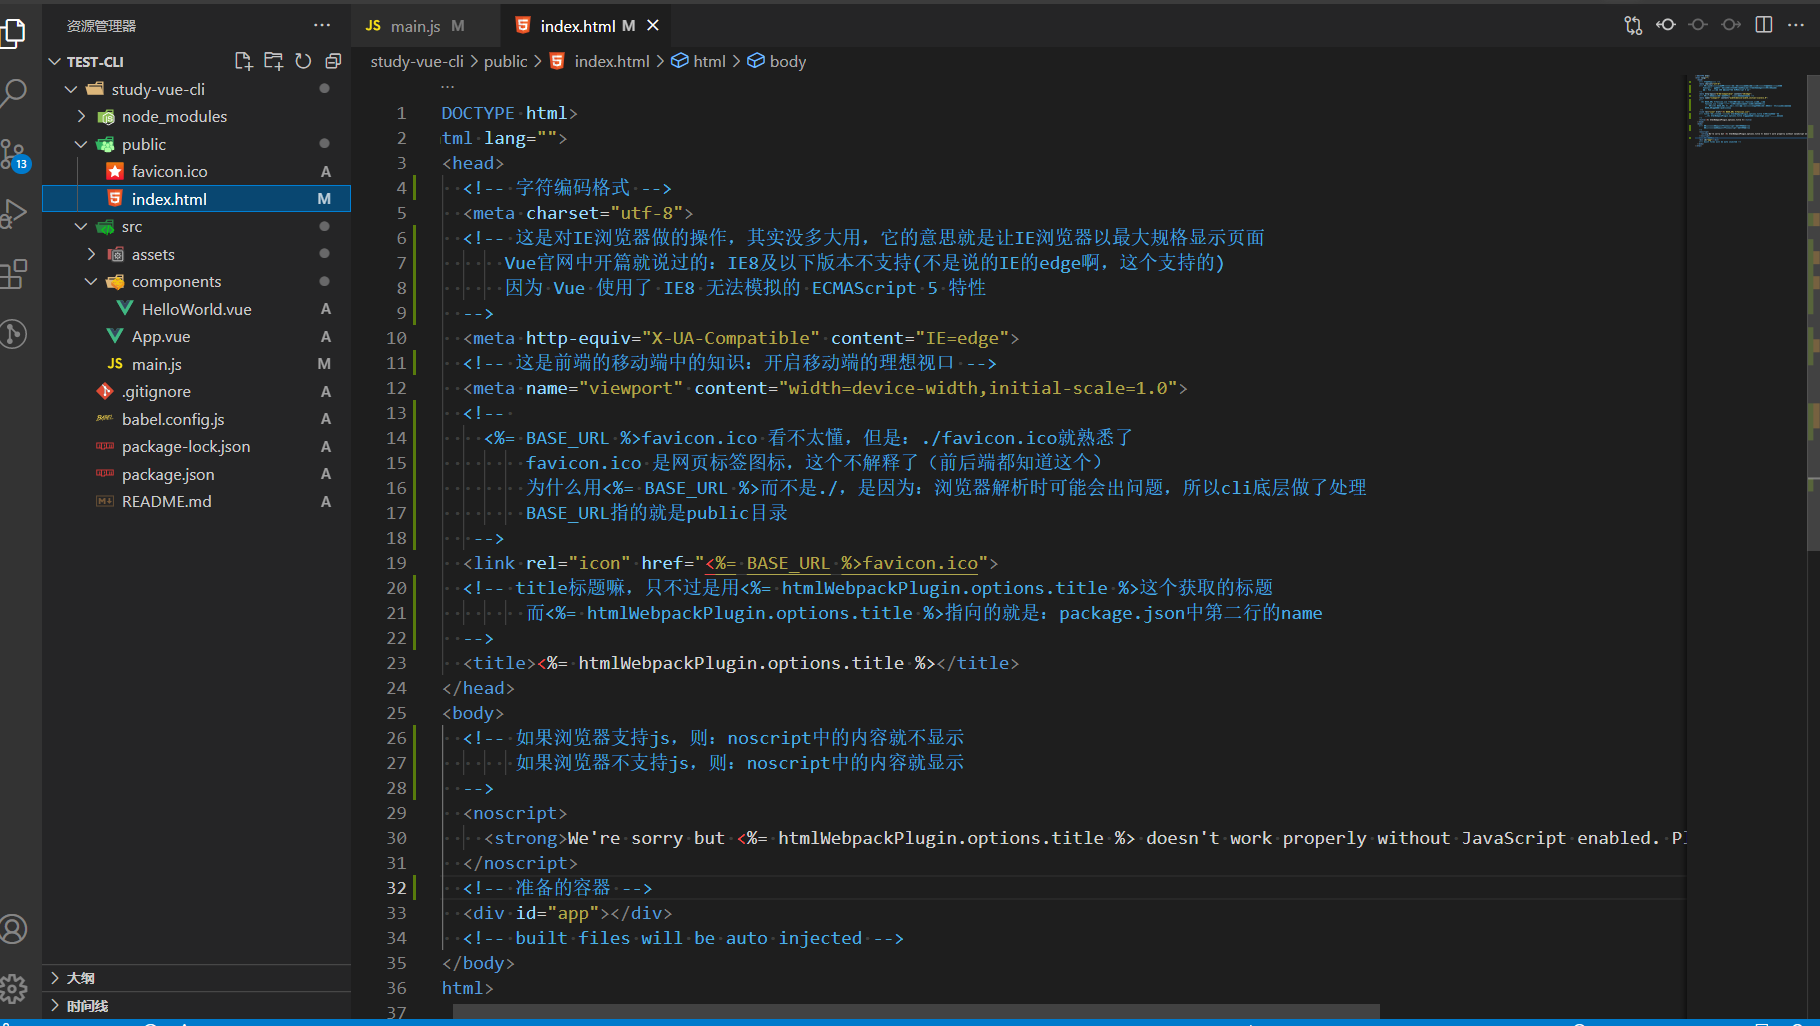Click the middle commit-navigation icon in editor toolbar
This screenshot has height=1026, width=1820.
[x=1698, y=25]
